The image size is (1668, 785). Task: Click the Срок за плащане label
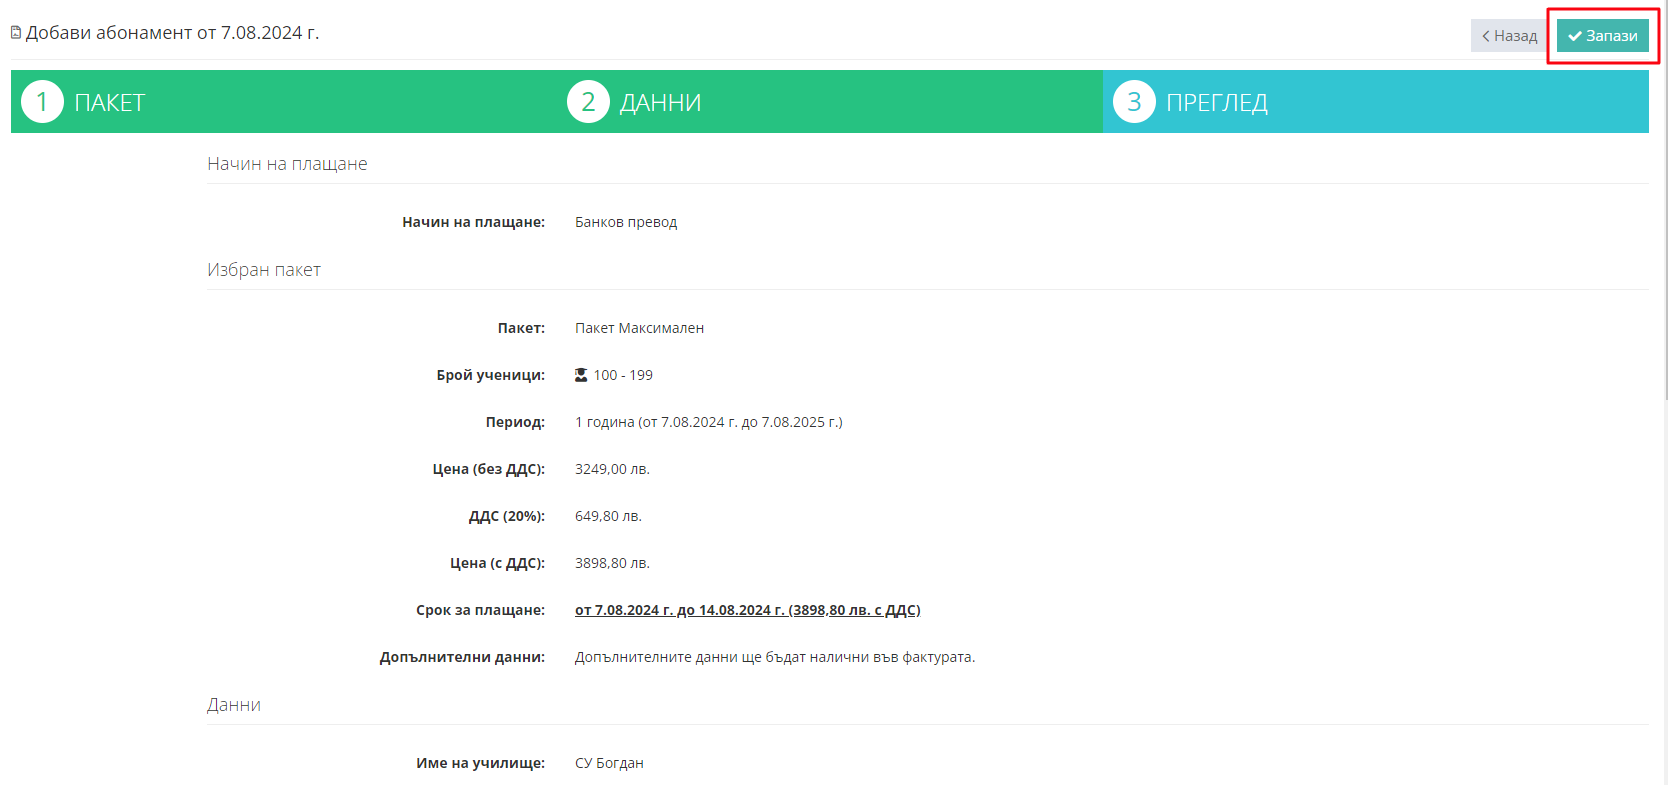(480, 610)
